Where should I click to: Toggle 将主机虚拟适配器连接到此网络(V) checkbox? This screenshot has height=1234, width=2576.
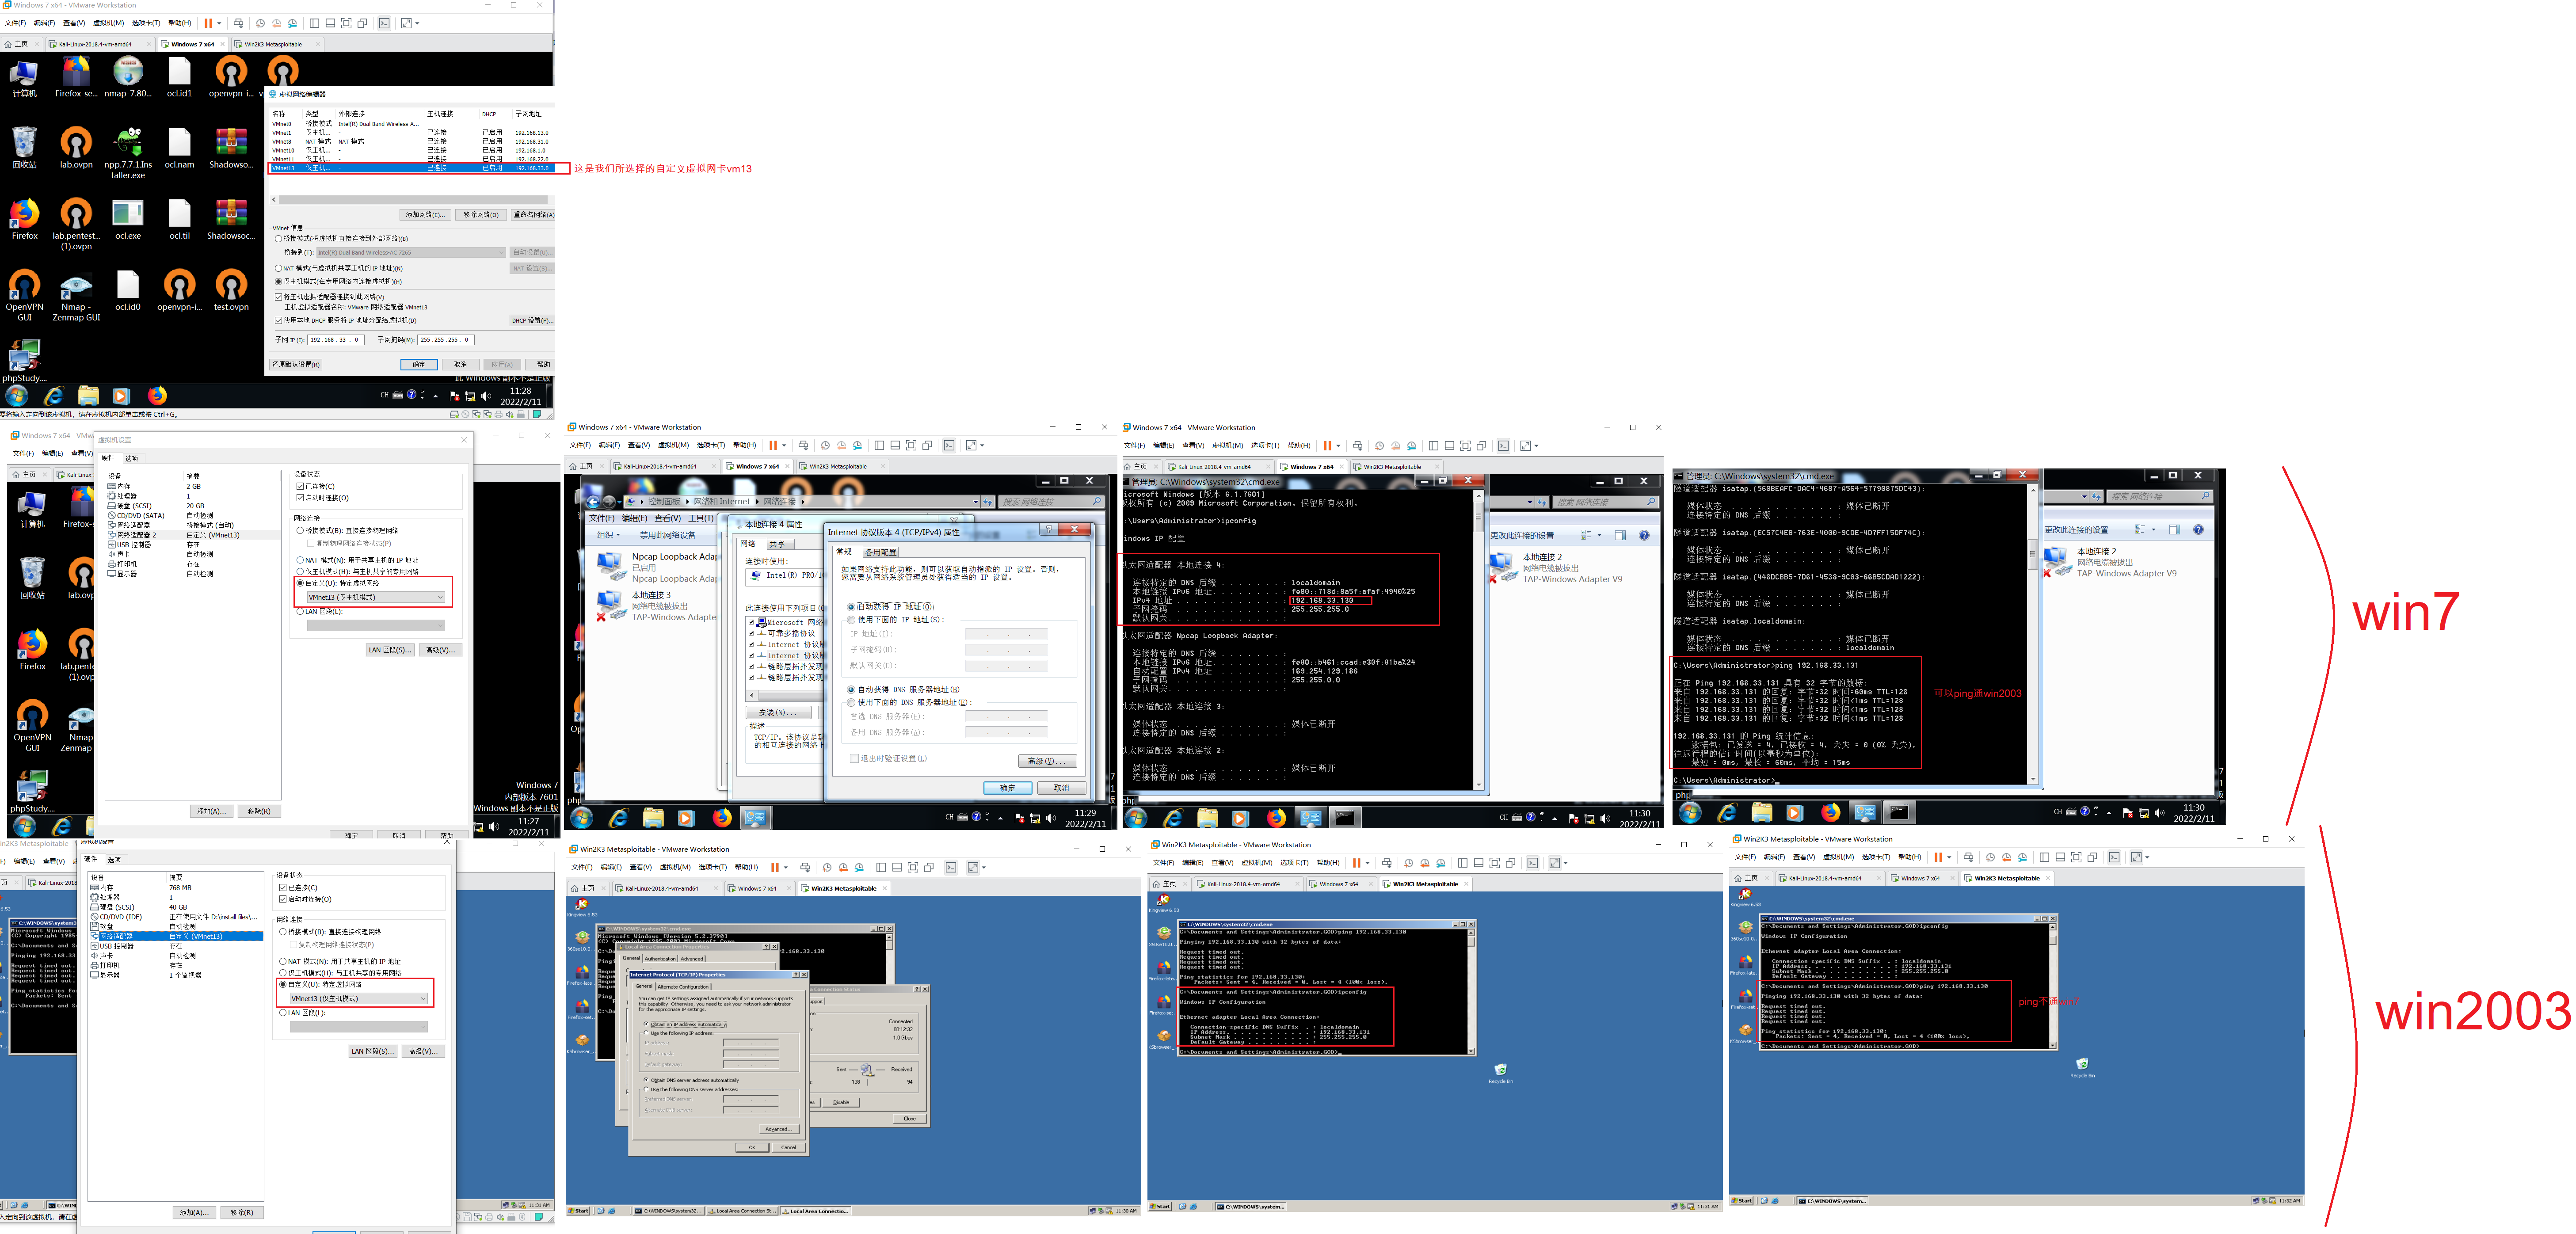pos(278,297)
